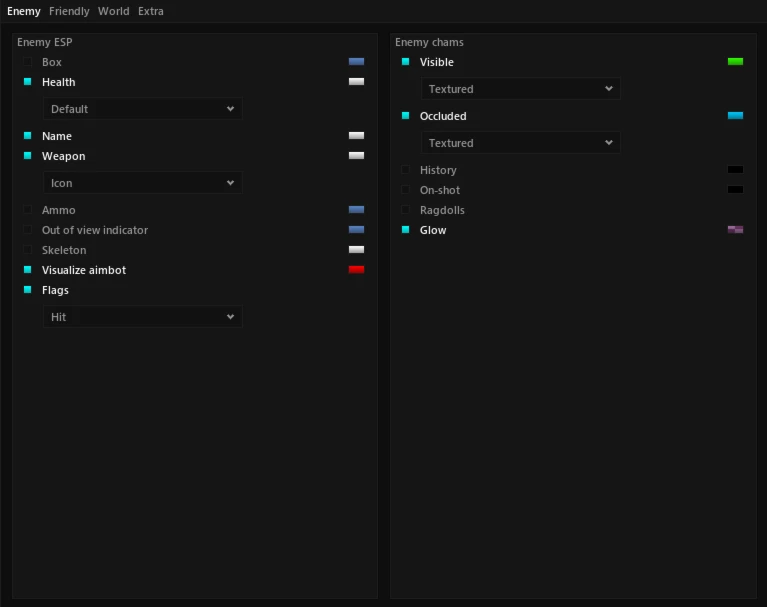Open the World tab
Image resolution: width=767 pixels, height=607 pixels.
(113, 11)
